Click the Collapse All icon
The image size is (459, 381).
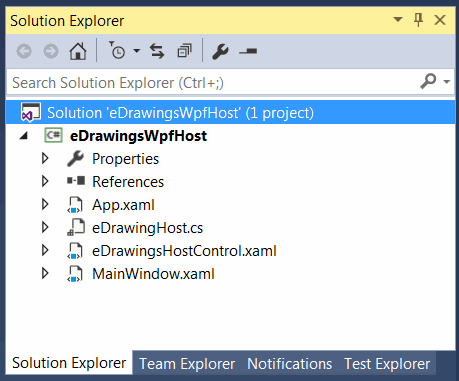(x=184, y=51)
